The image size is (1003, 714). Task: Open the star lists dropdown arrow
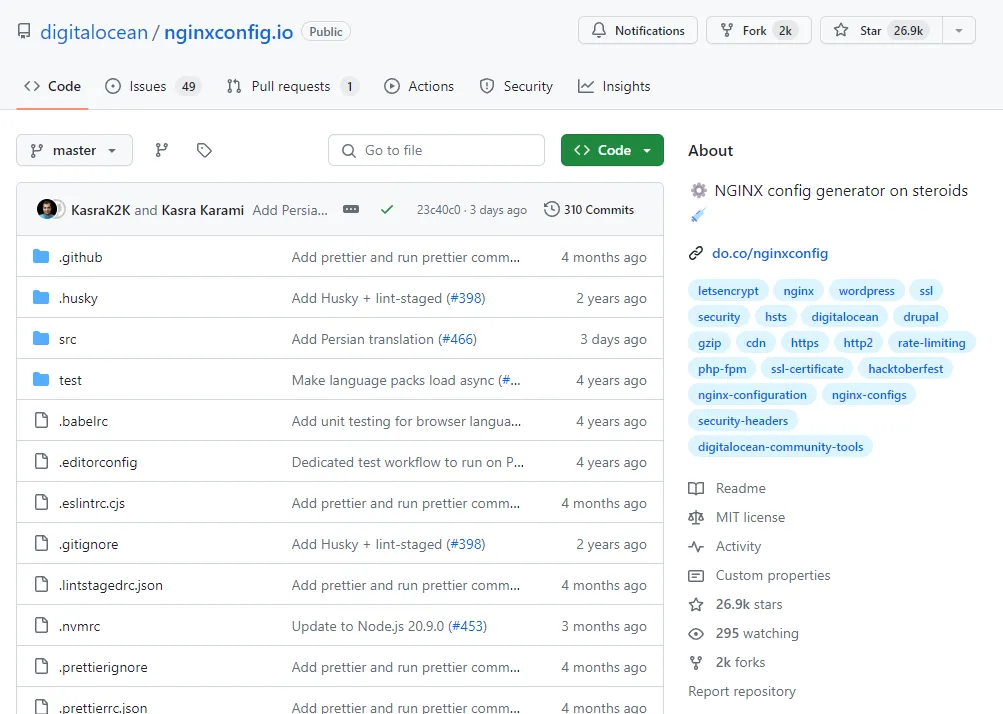[959, 30]
